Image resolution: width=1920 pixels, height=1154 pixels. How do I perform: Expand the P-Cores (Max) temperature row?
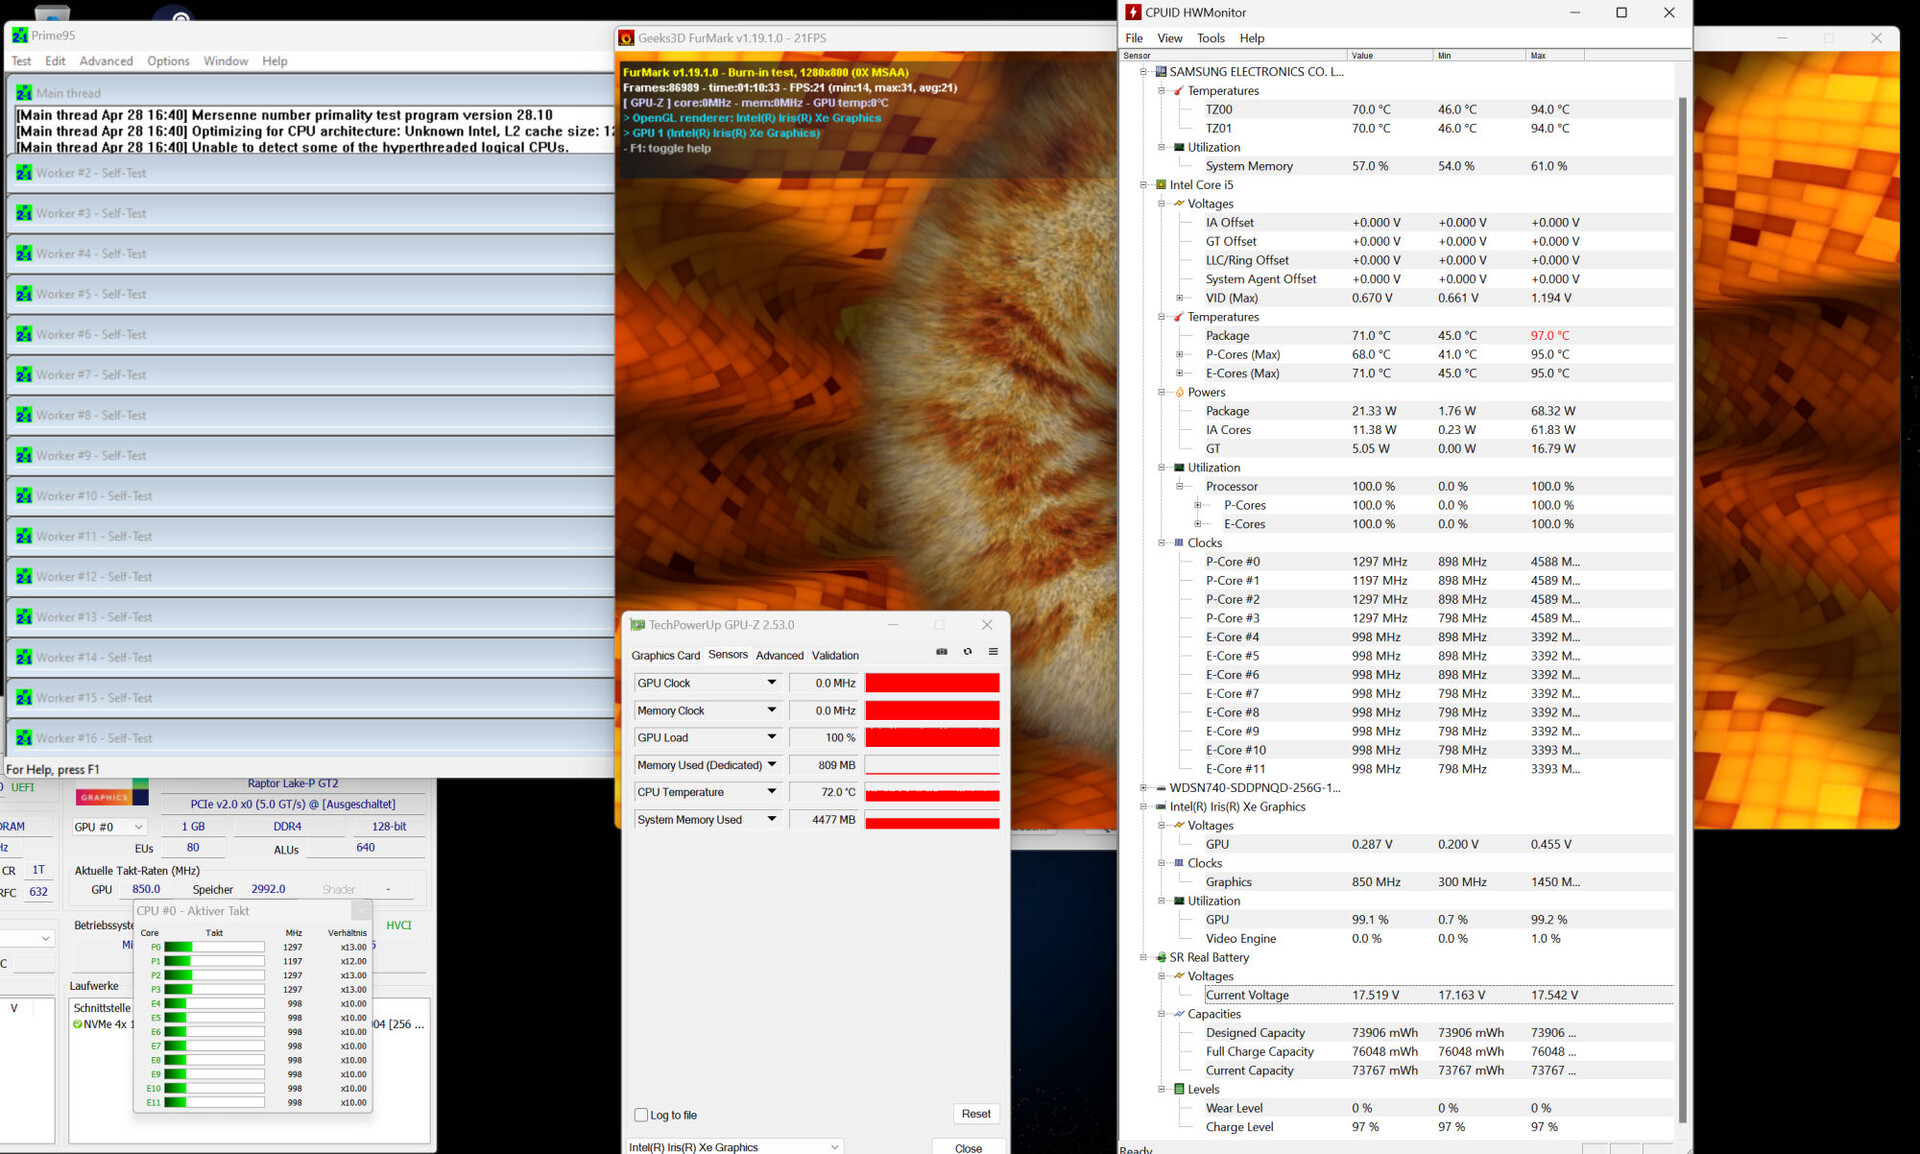point(1179,355)
